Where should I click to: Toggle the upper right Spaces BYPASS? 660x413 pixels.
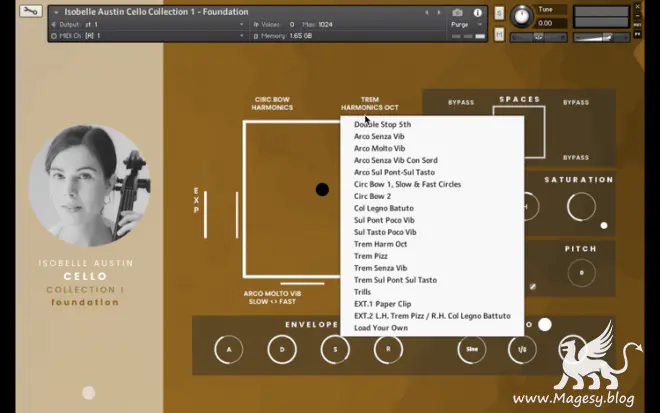click(x=576, y=103)
